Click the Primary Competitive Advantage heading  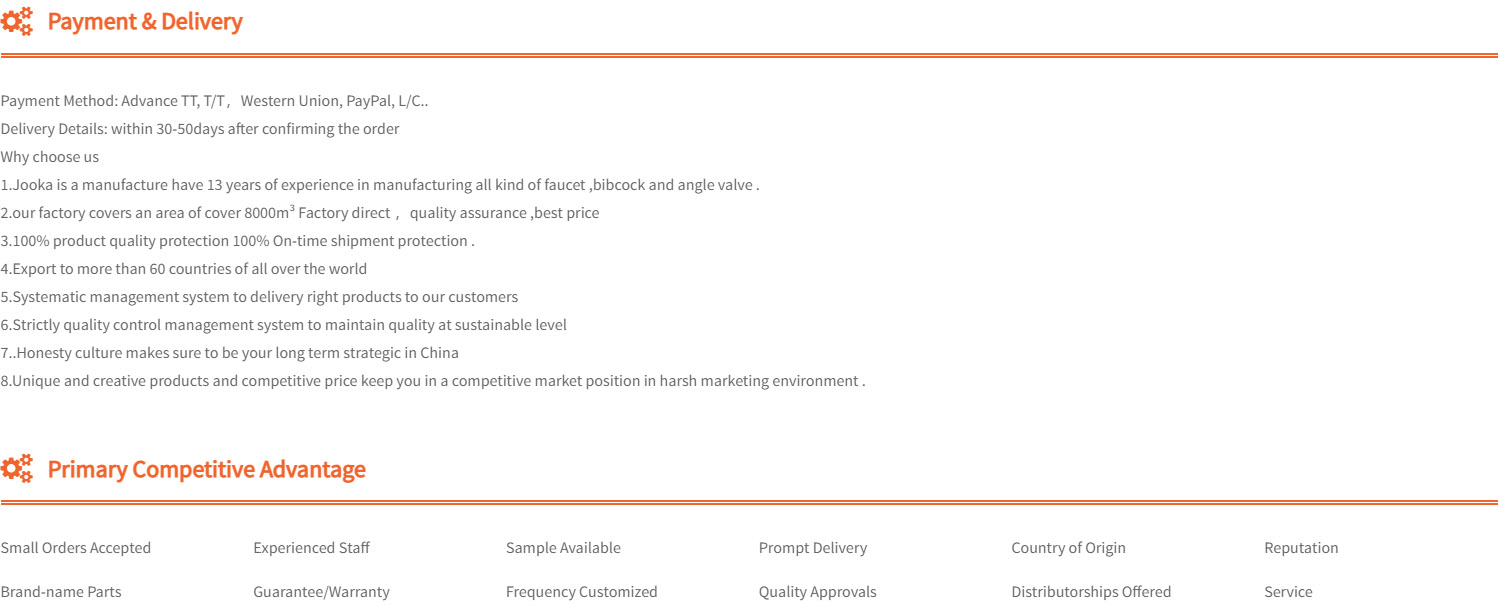pos(207,469)
